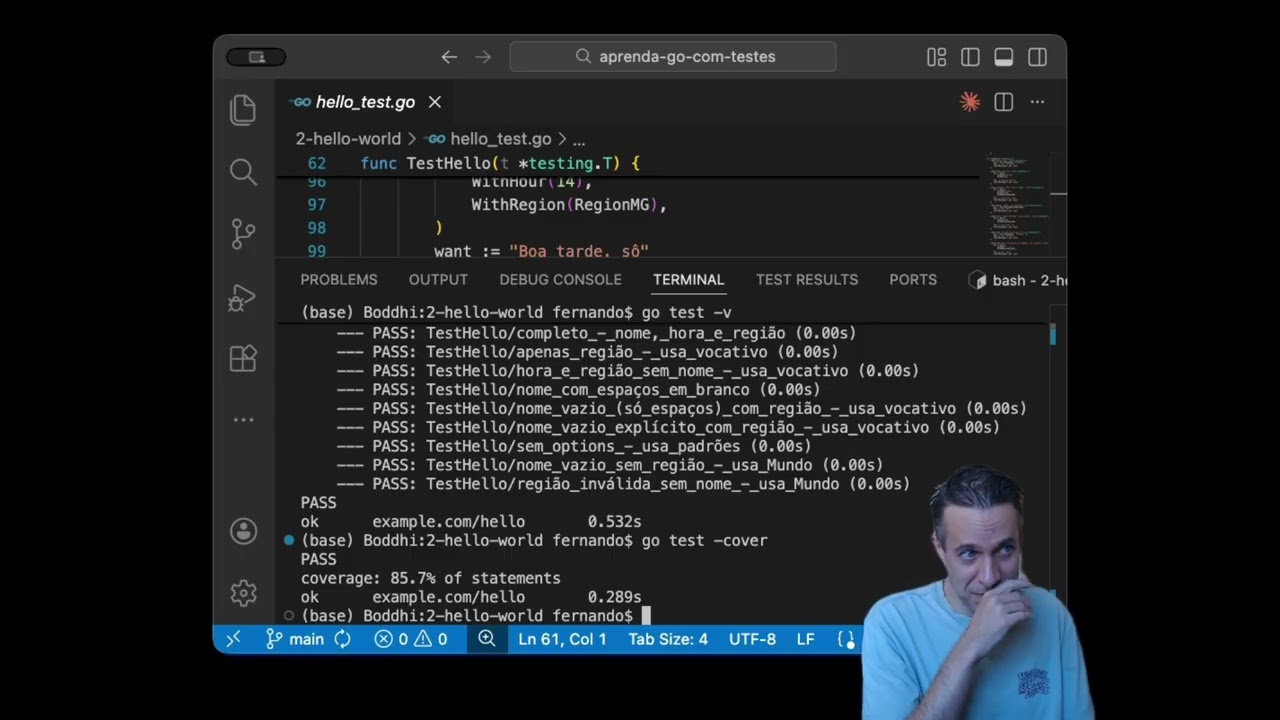The width and height of the screenshot is (1280, 720).
Task: Expand the breadcrumb ellipsis symbol path
Action: tap(579, 139)
